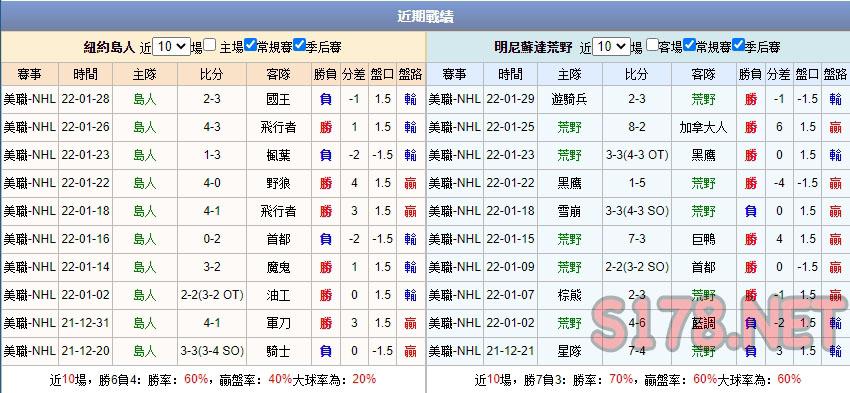Click 楓葉 away team in 22-01-23 row

279,156
